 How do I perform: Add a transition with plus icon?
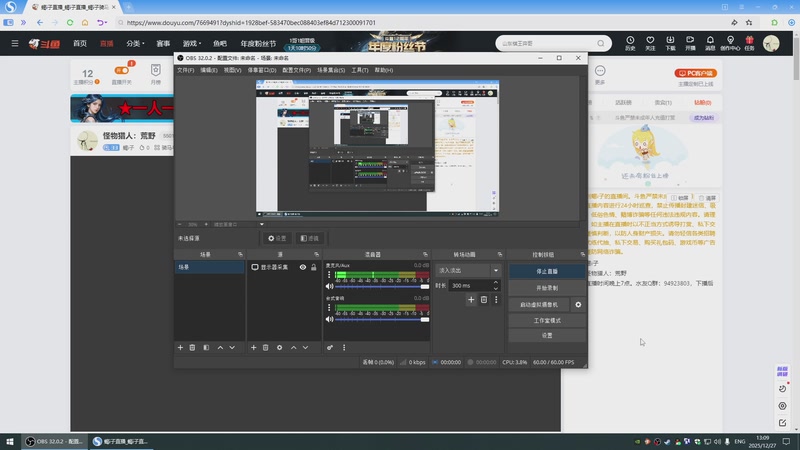[x=471, y=299]
